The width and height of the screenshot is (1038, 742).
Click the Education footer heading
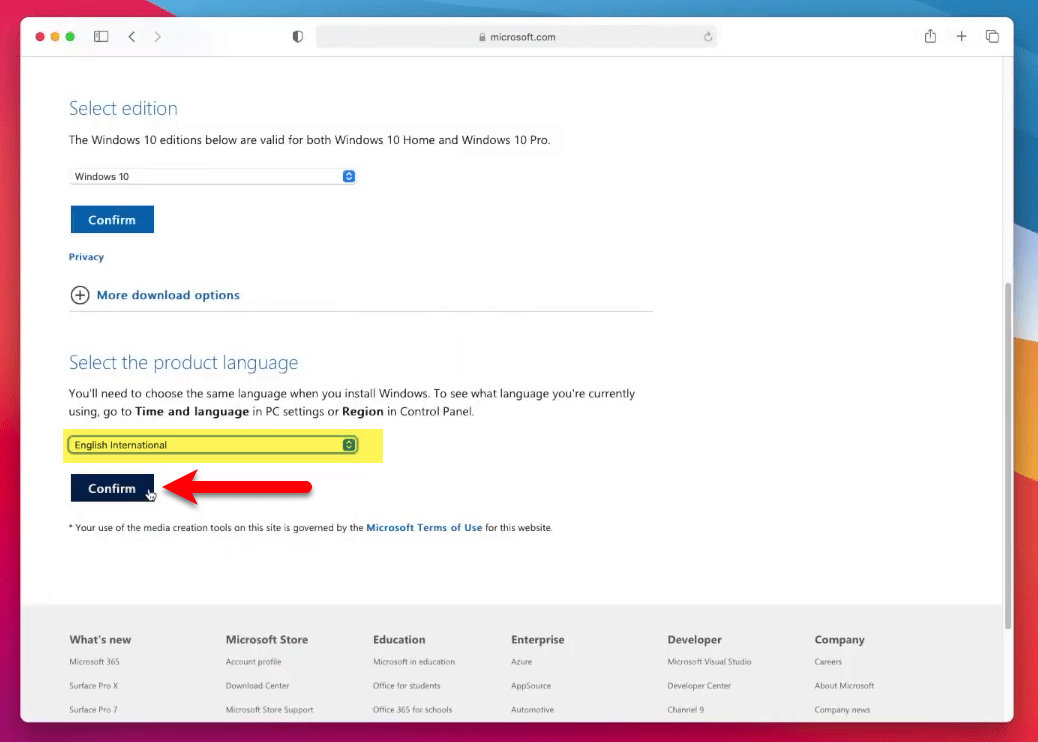[x=399, y=639]
